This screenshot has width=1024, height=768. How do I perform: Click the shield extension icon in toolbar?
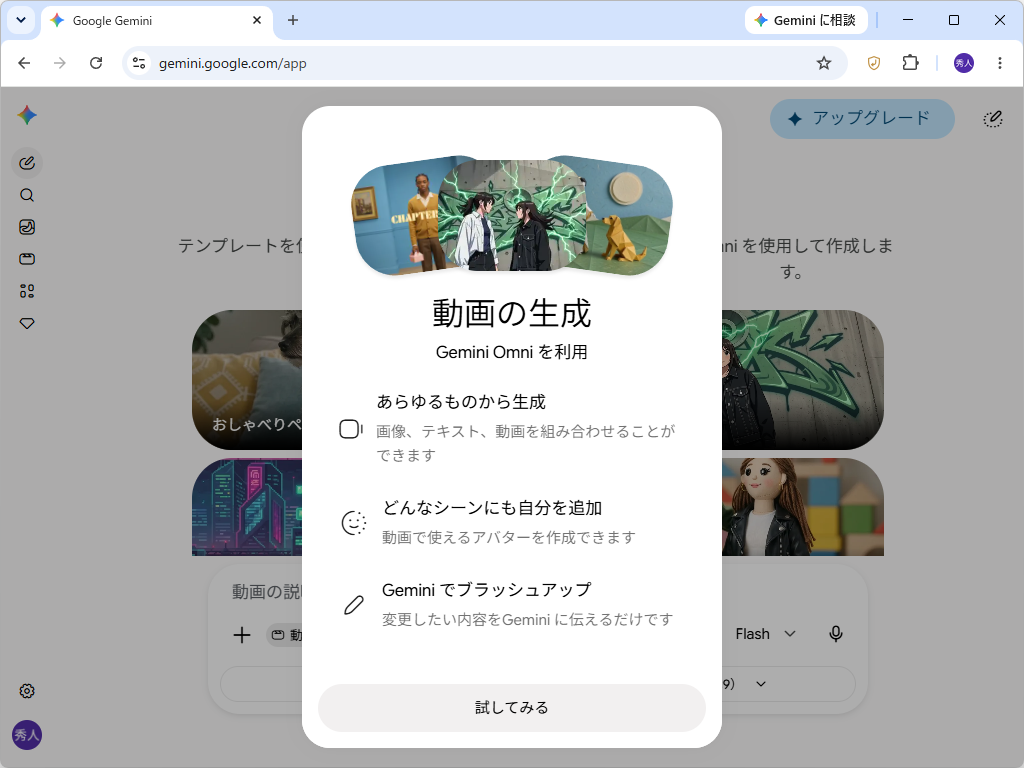[x=873, y=63]
